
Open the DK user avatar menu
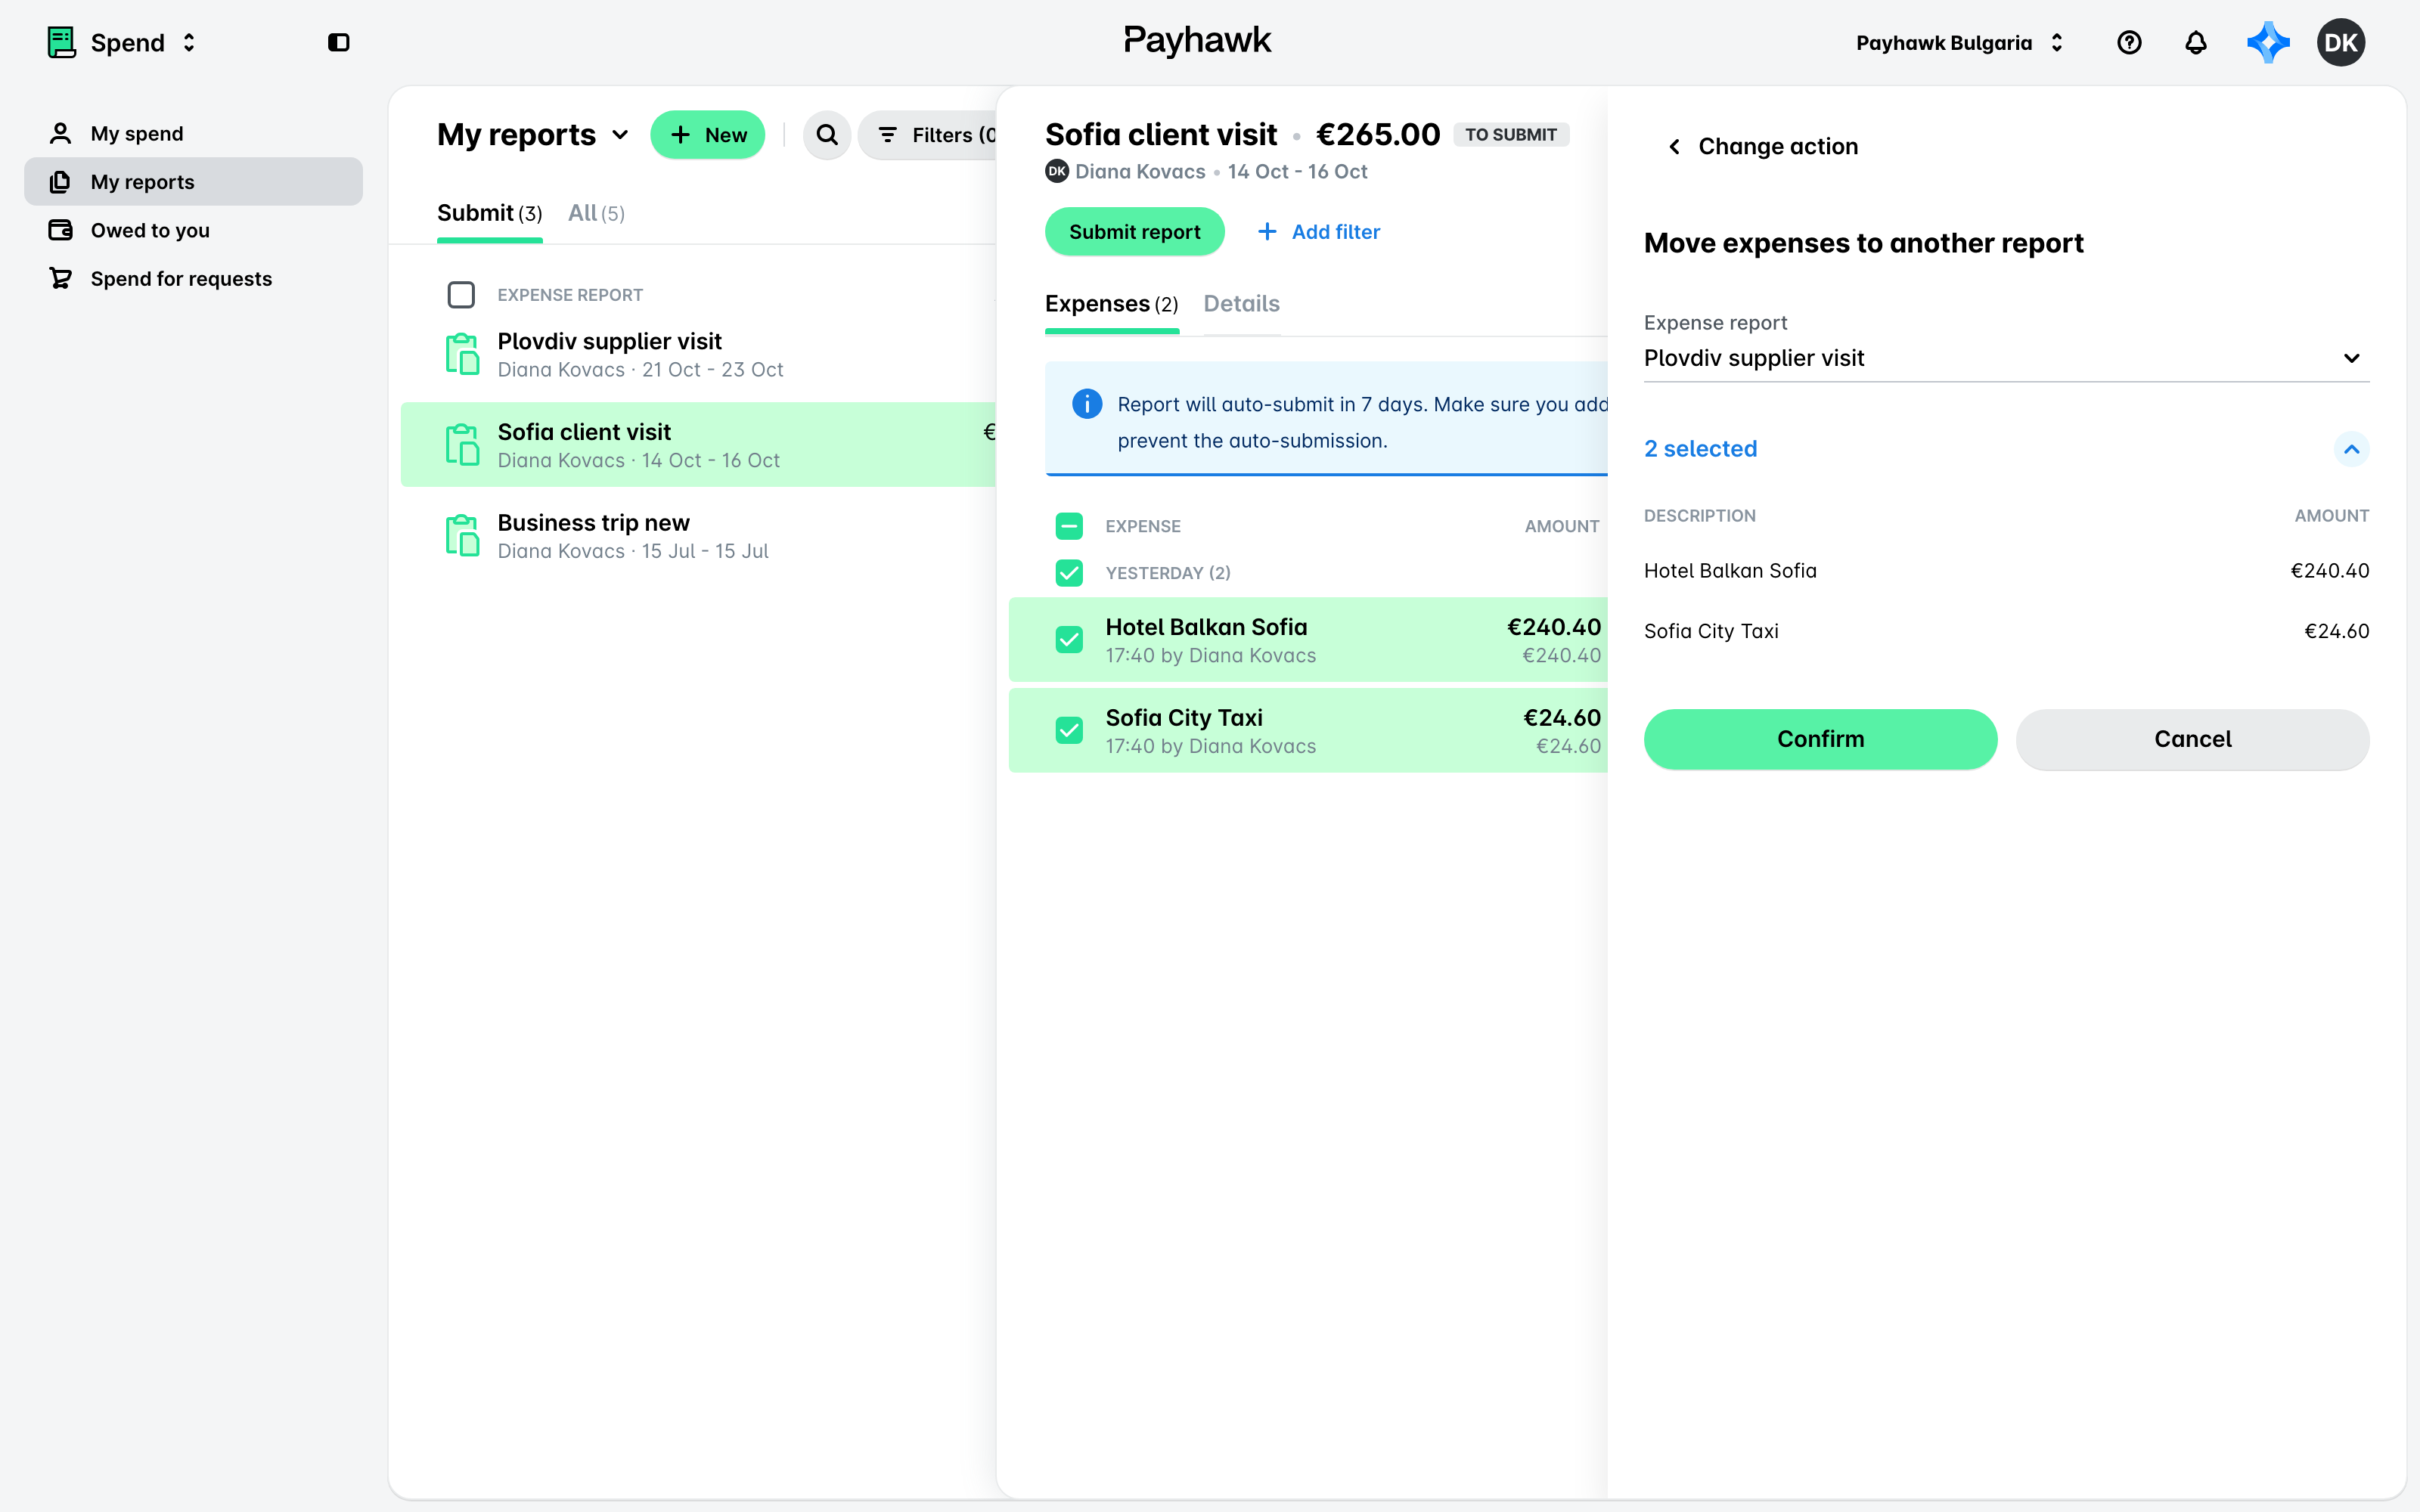pos(2340,42)
